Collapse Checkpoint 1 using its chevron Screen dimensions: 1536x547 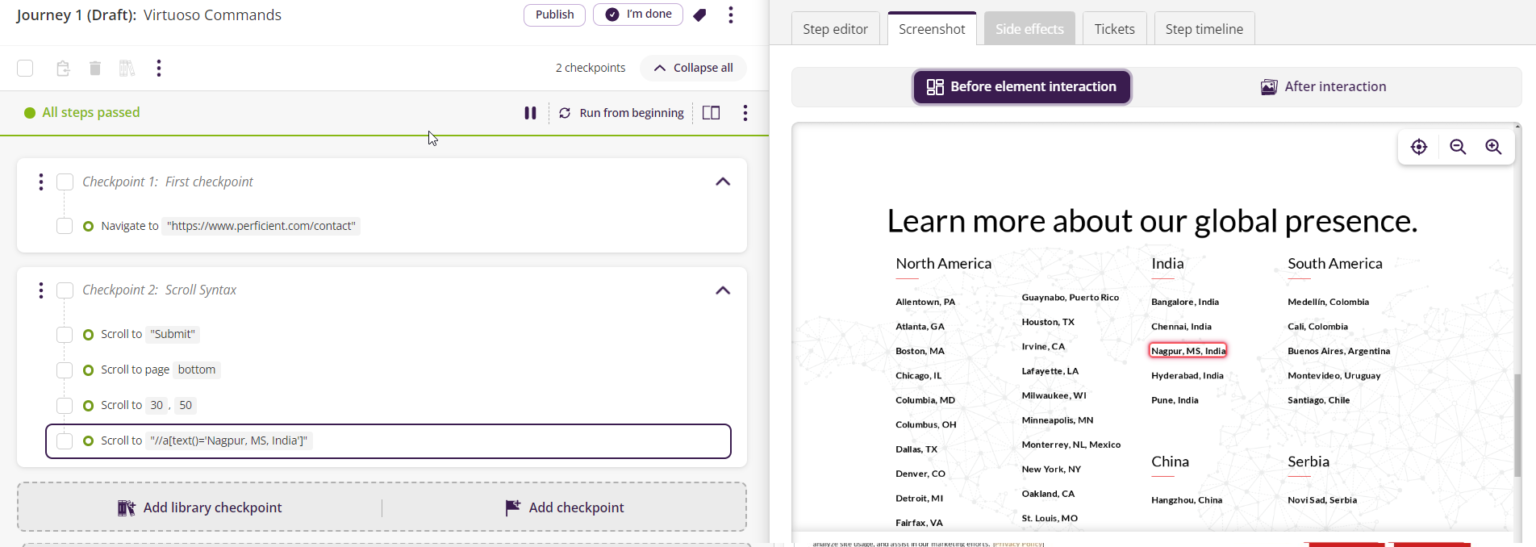coord(723,182)
